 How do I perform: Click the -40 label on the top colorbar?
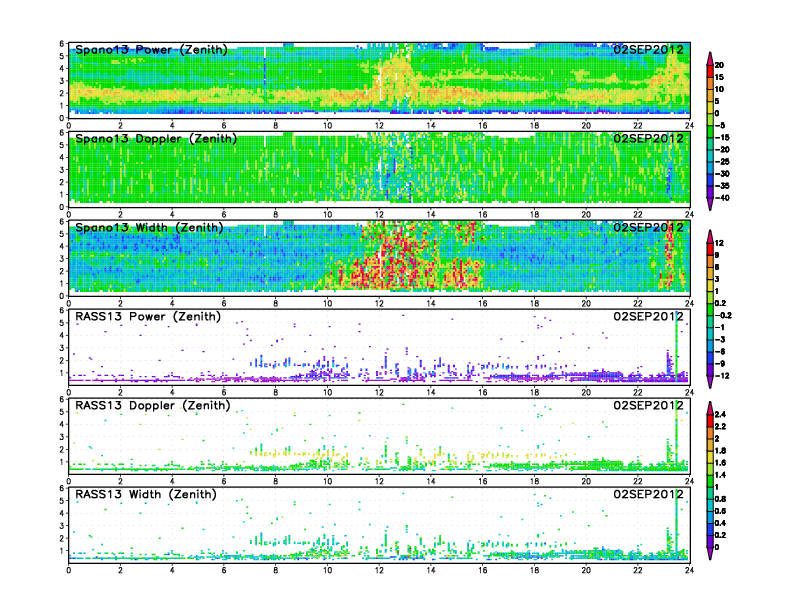(x=722, y=198)
